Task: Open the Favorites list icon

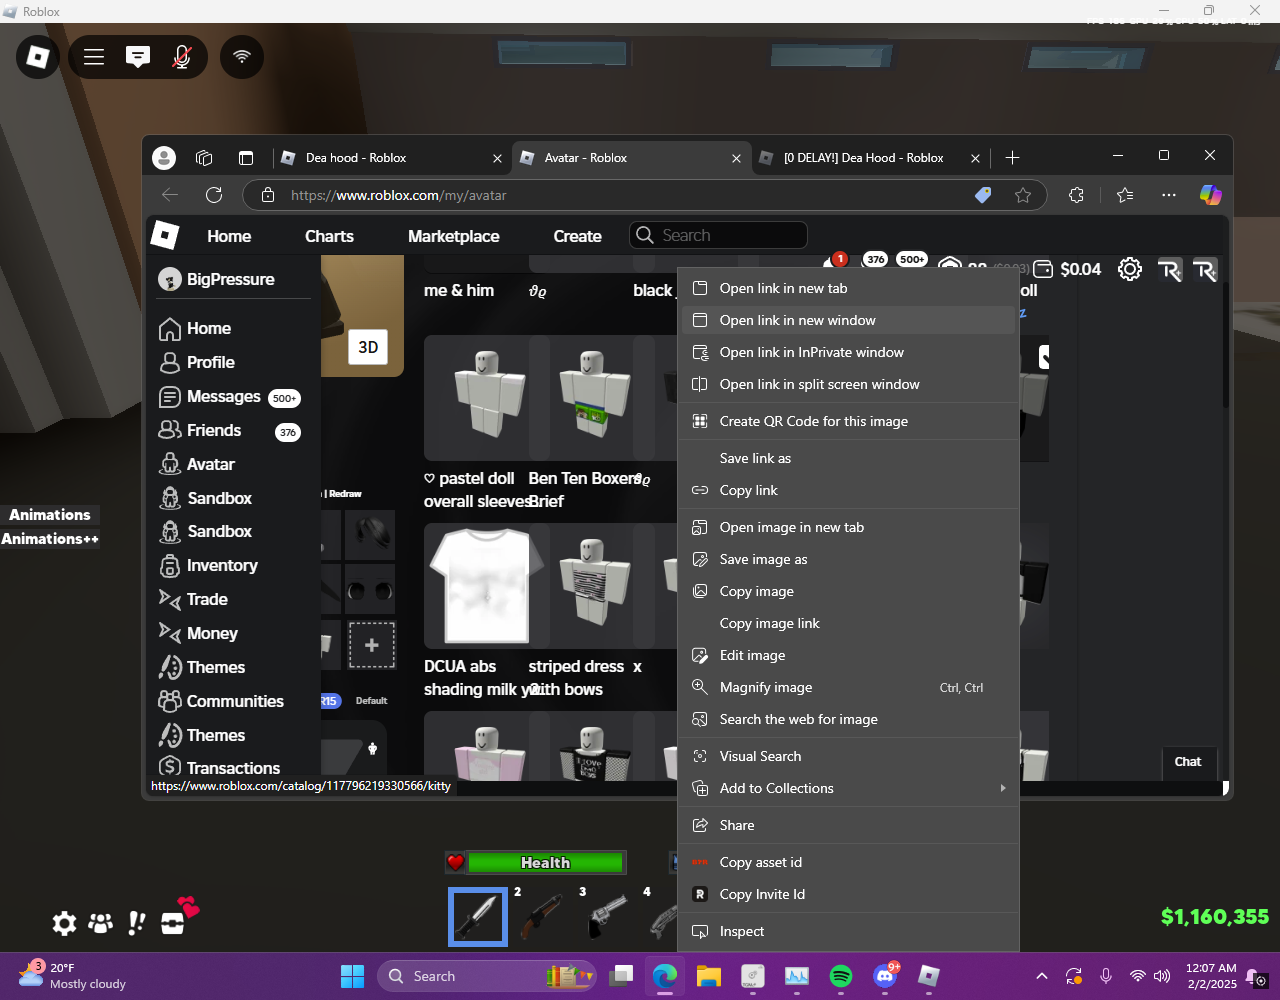Action: tap(1125, 195)
